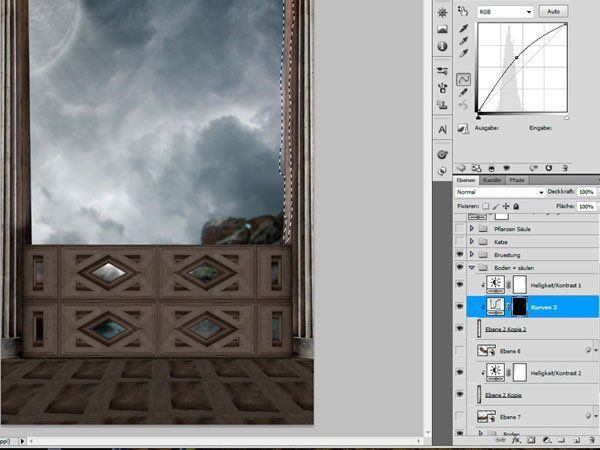This screenshot has width=600, height=450.
Task: Show the Pflanzen Säule group
Action: click(x=460, y=229)
